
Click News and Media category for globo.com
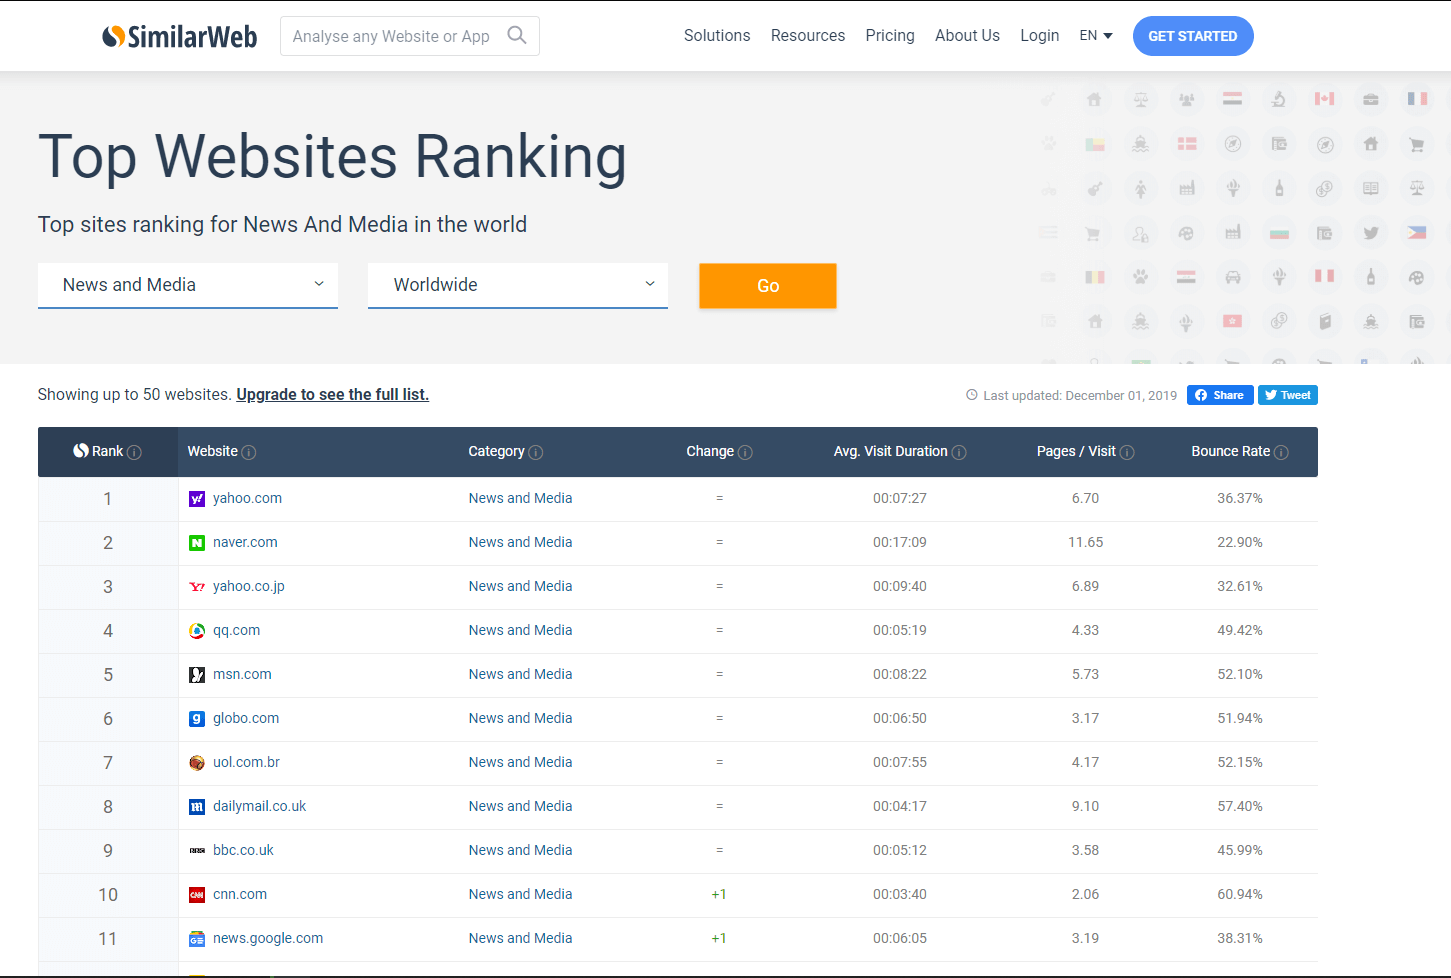pos(520,718)
